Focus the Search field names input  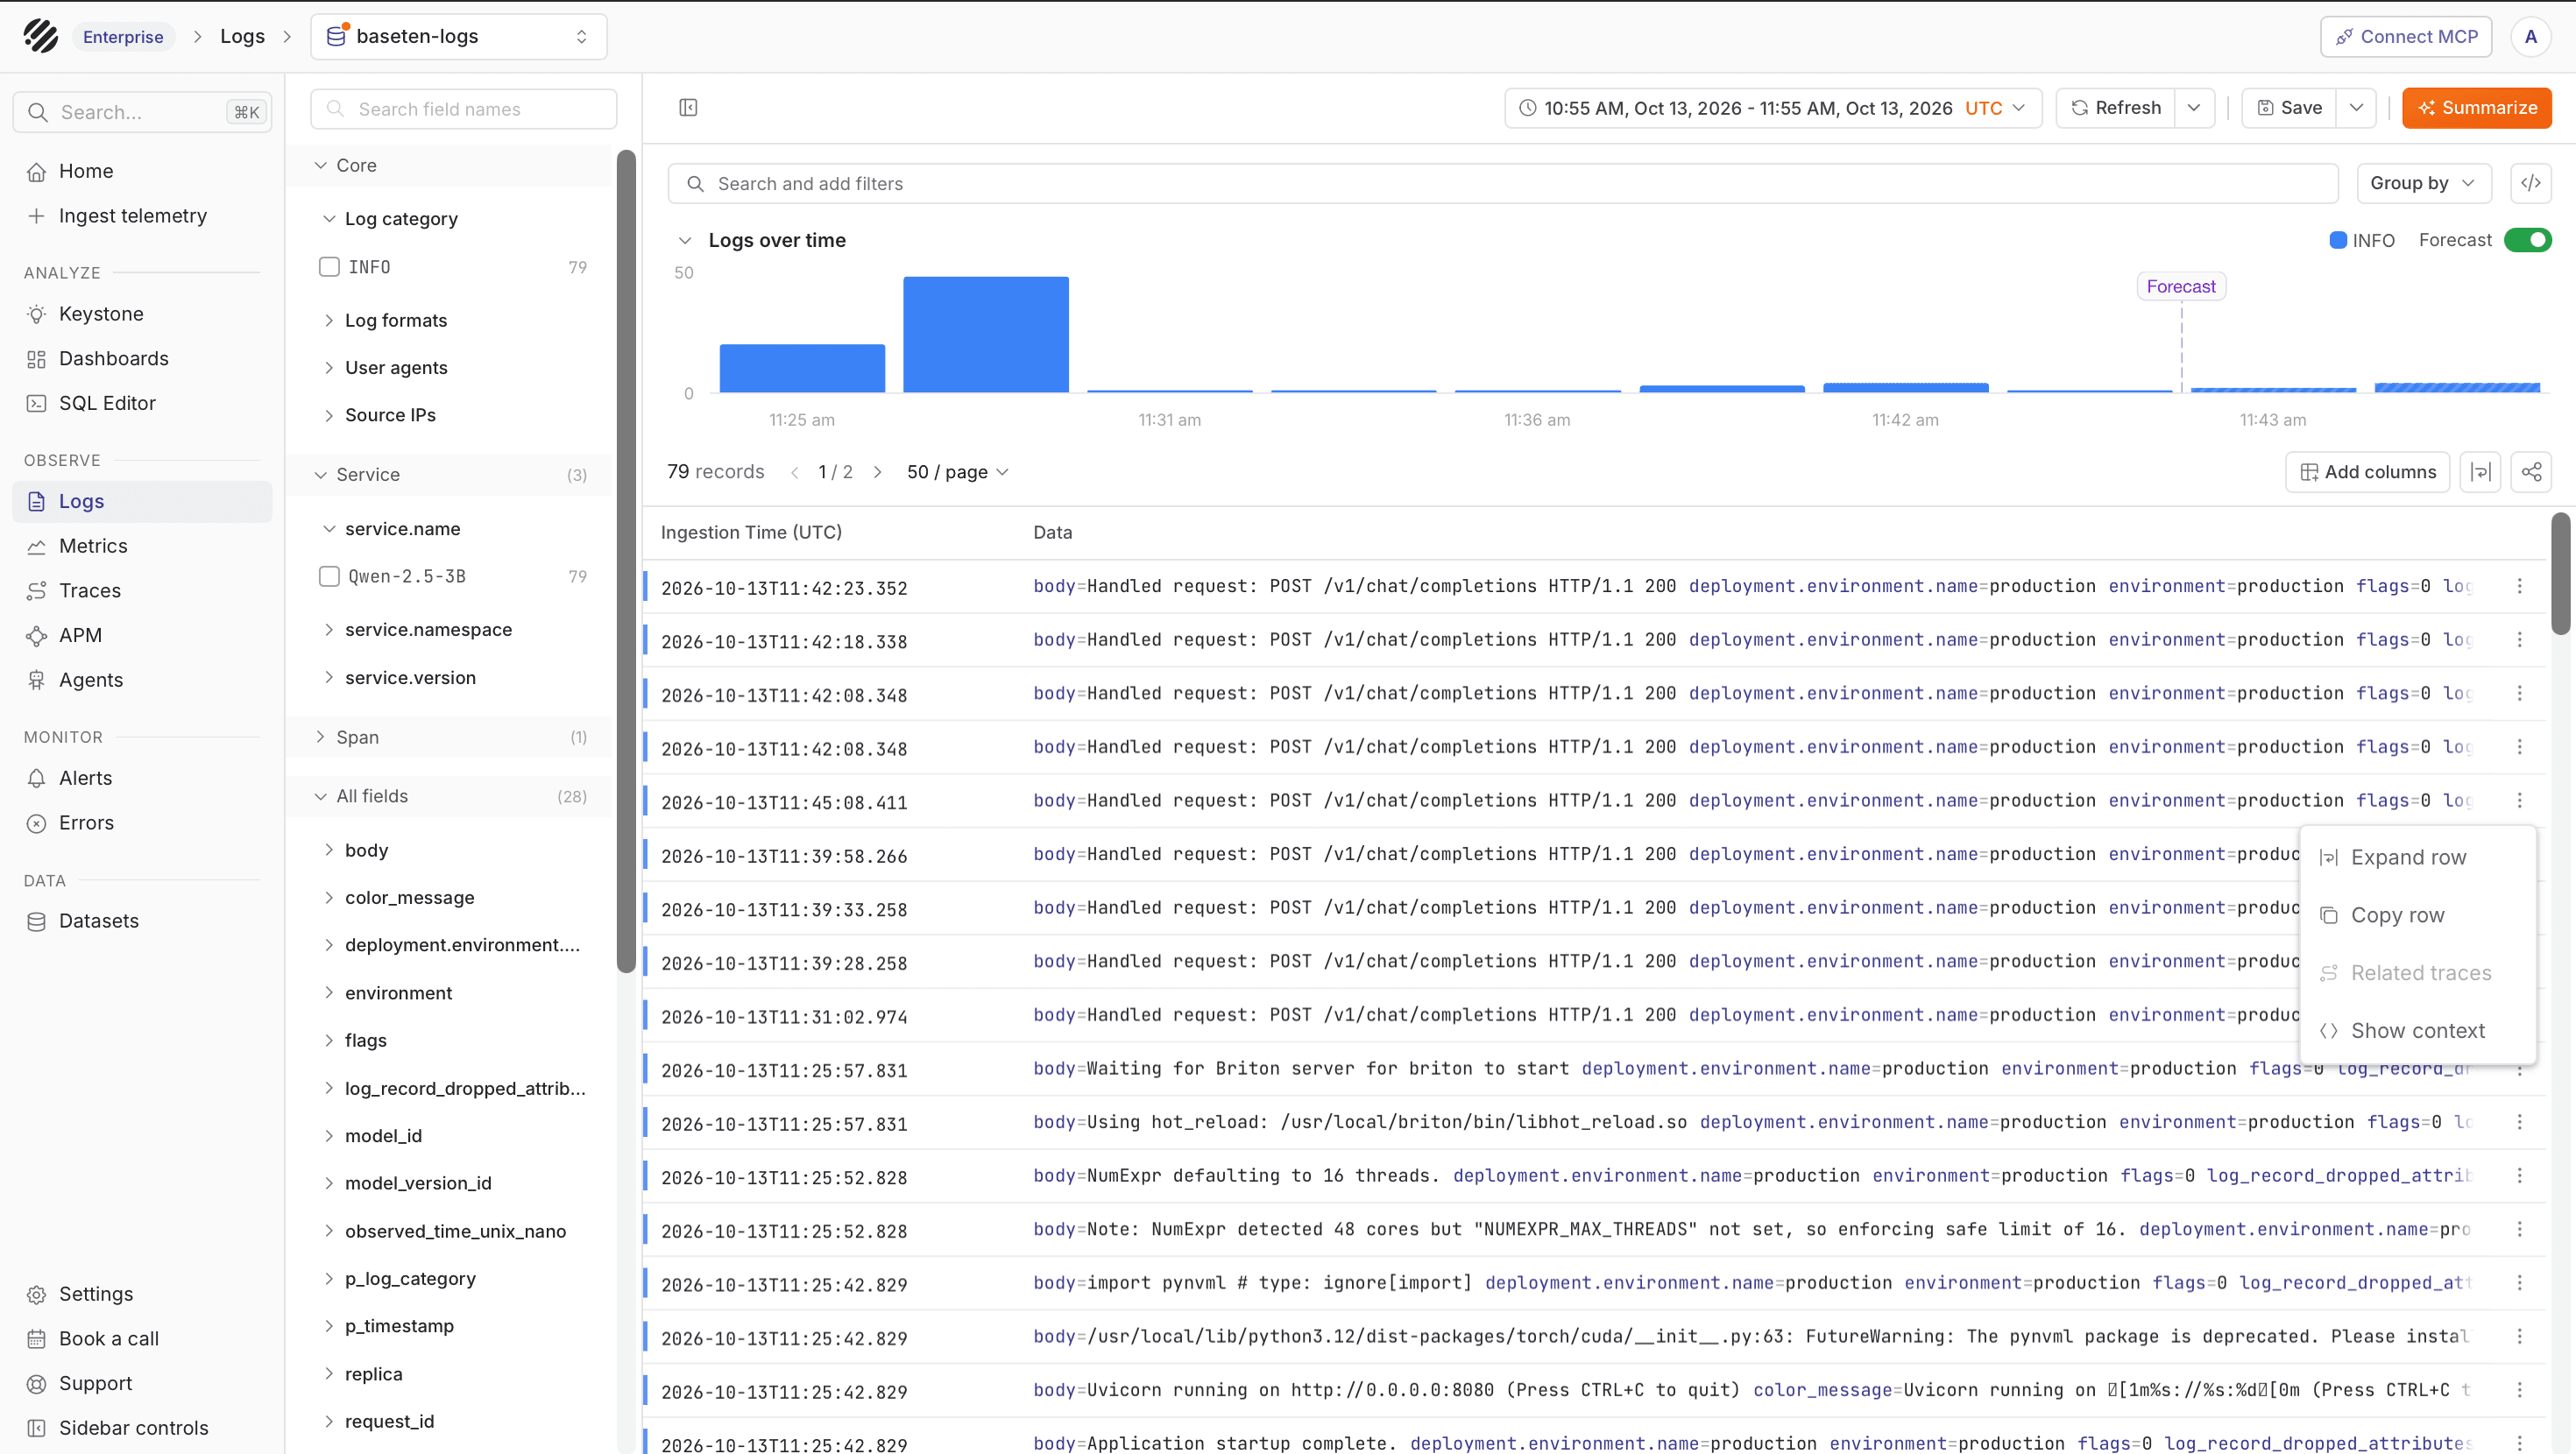click(463, 109)
